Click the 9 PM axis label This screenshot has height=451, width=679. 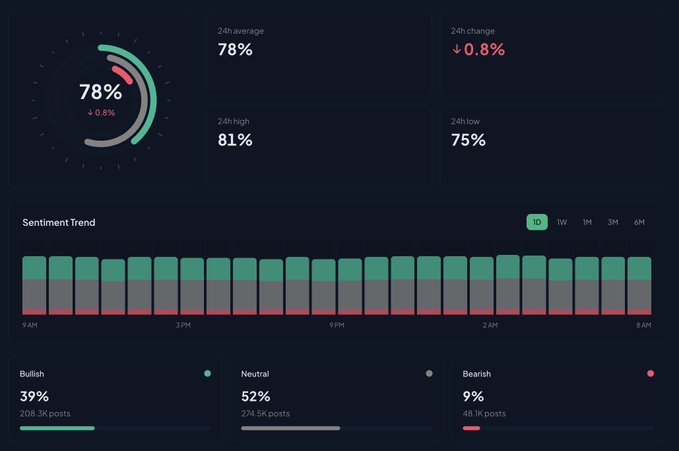(336, 325)
